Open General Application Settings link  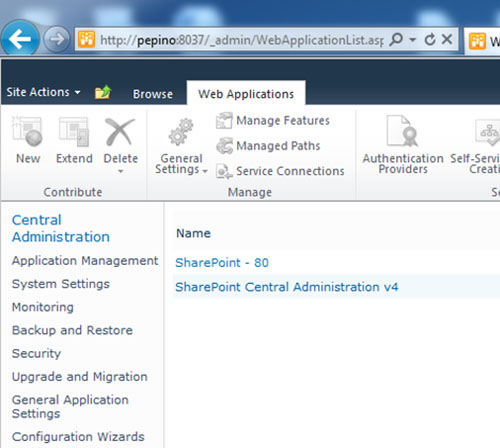70,406
